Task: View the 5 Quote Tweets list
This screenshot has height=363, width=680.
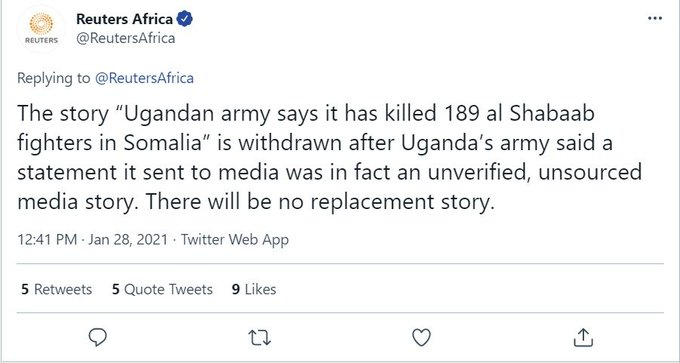Action: tap(162, 289)
